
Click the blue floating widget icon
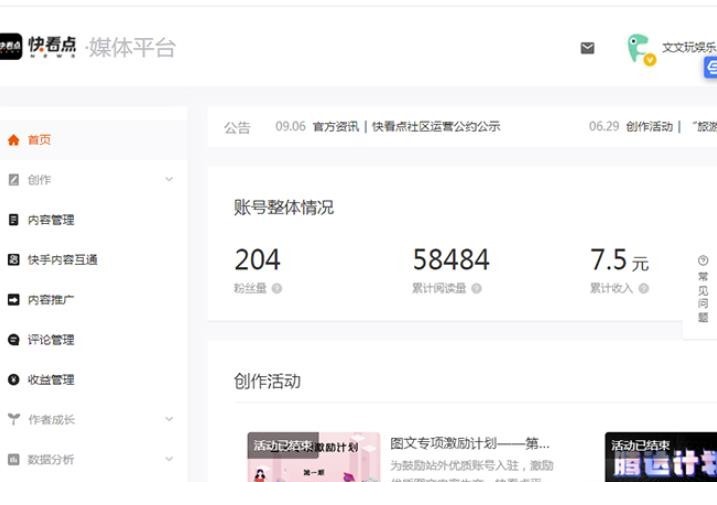click(711, 67)
